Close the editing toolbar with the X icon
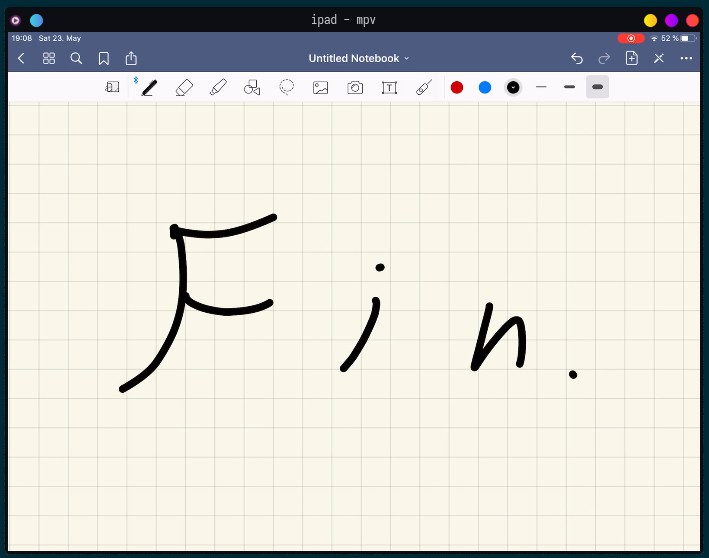Screen dimensions: 709x558 coord(659,58)
